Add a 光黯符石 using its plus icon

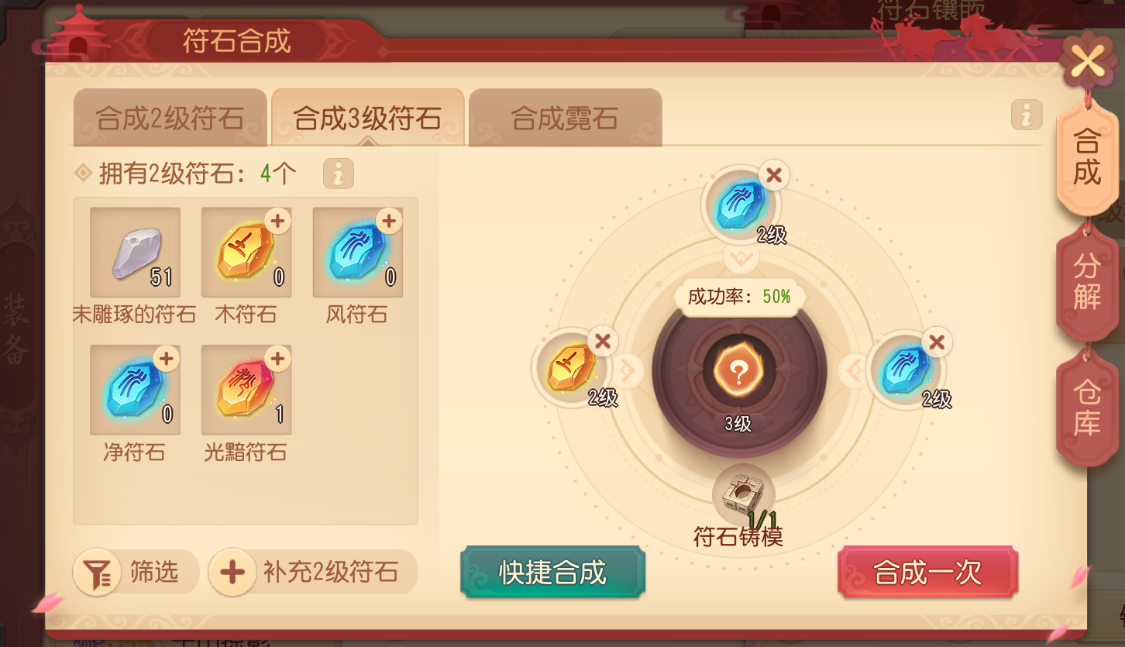click(278, 359)
